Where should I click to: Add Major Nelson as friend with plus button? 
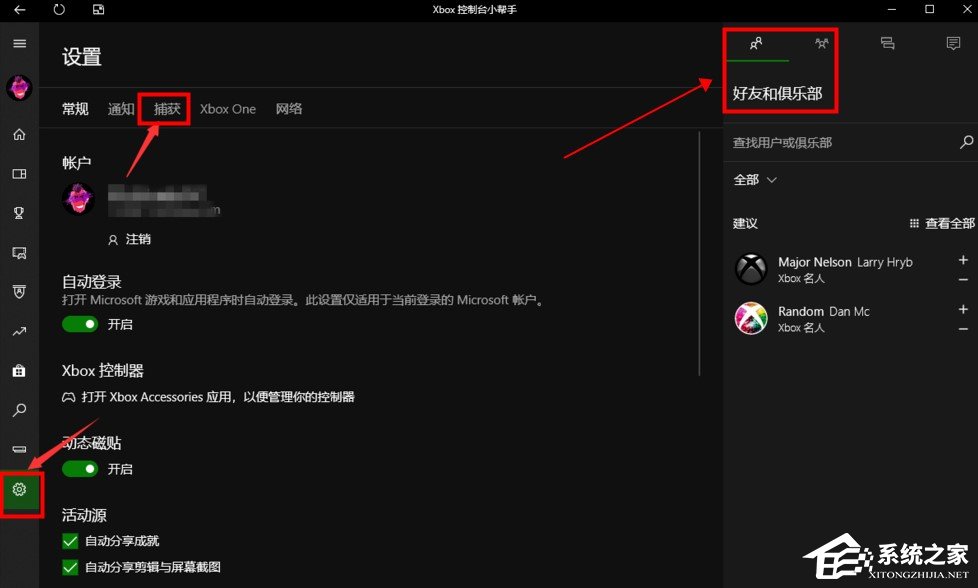click(x=962, y=261)
